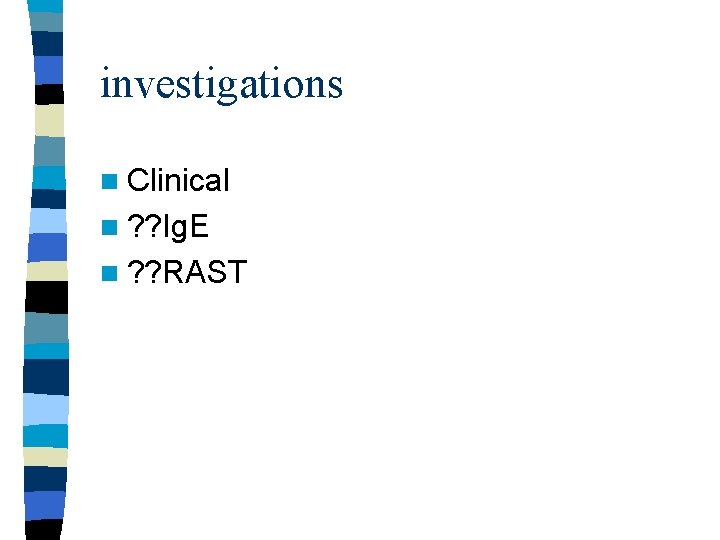
Task: Pick the lowest light blue segment of the stripe
Action: [x=46, y=410]
